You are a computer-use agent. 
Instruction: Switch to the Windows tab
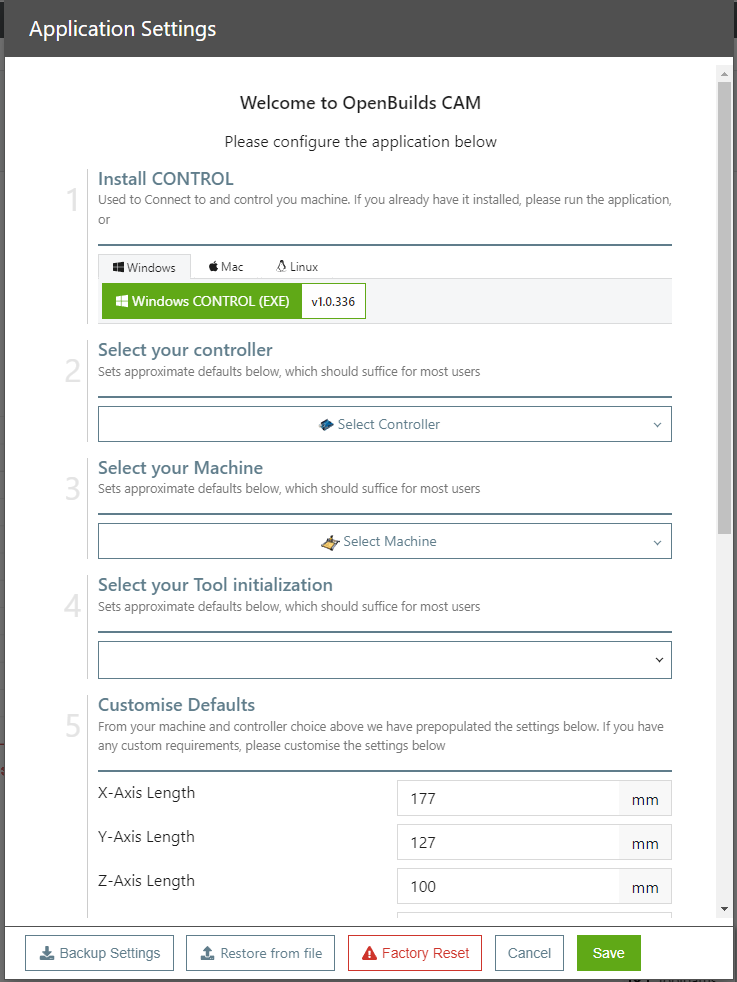144,267
